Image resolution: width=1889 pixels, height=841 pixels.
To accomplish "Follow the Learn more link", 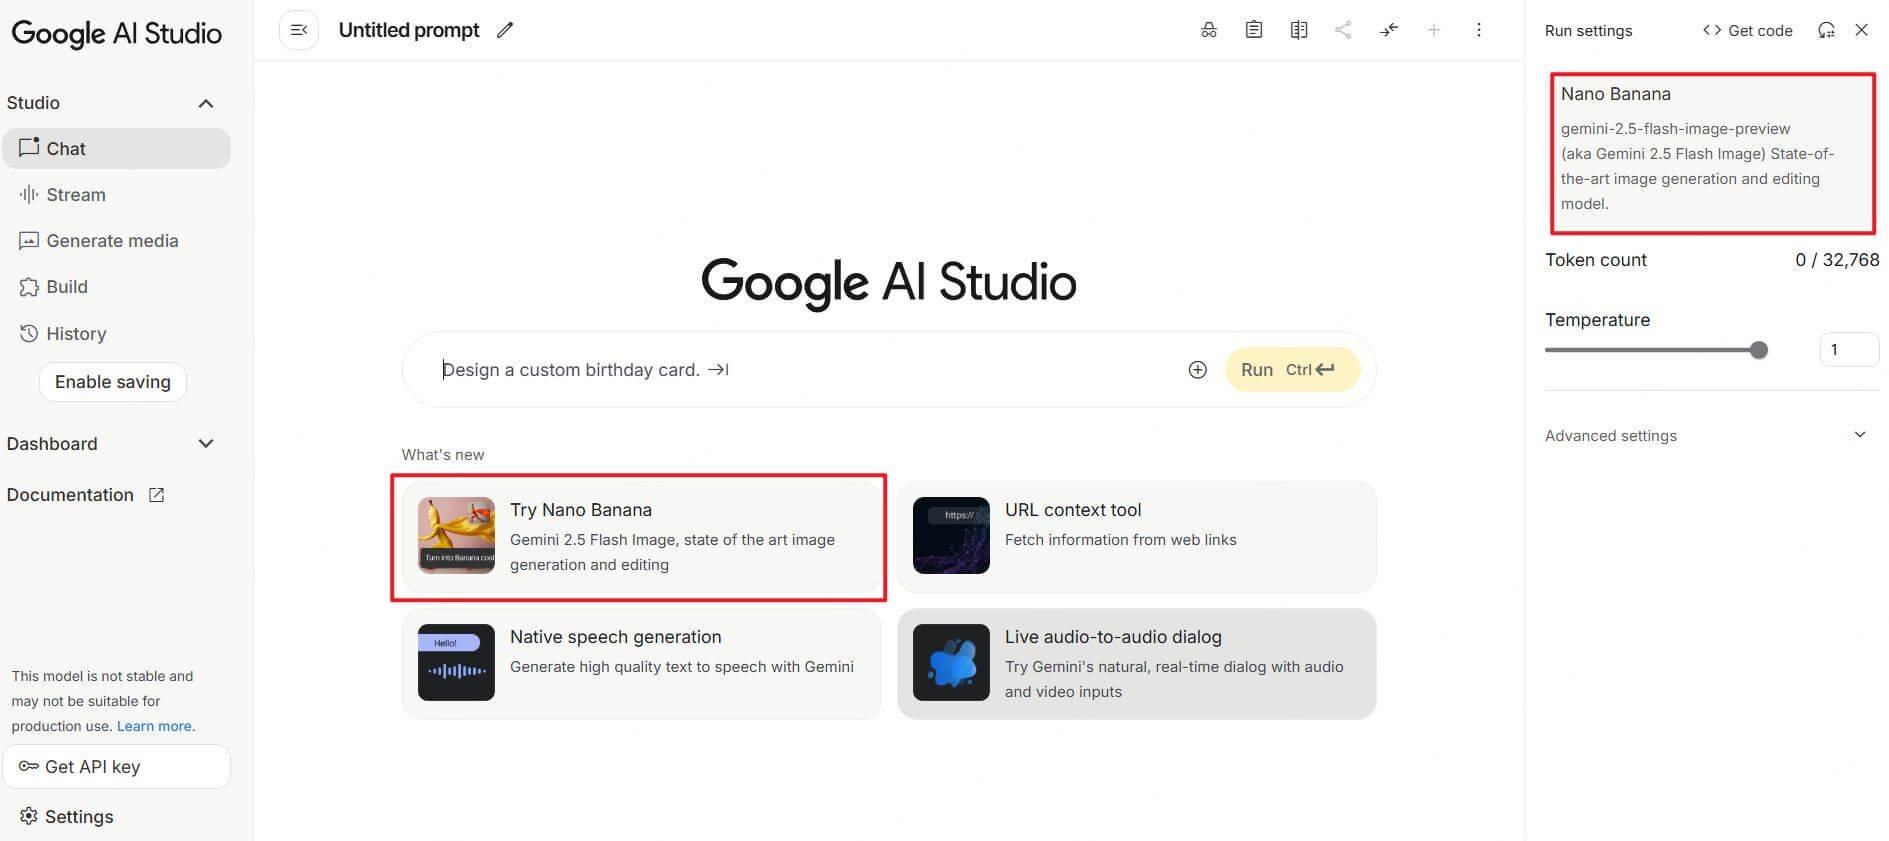I will [154, 726].
